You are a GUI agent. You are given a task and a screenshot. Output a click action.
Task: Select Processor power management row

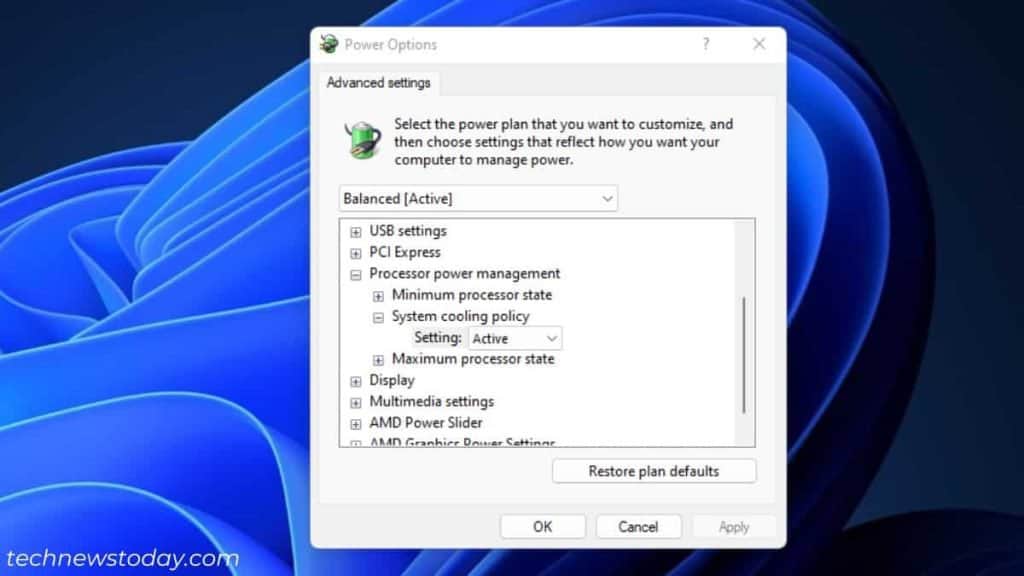pos(465,274)
